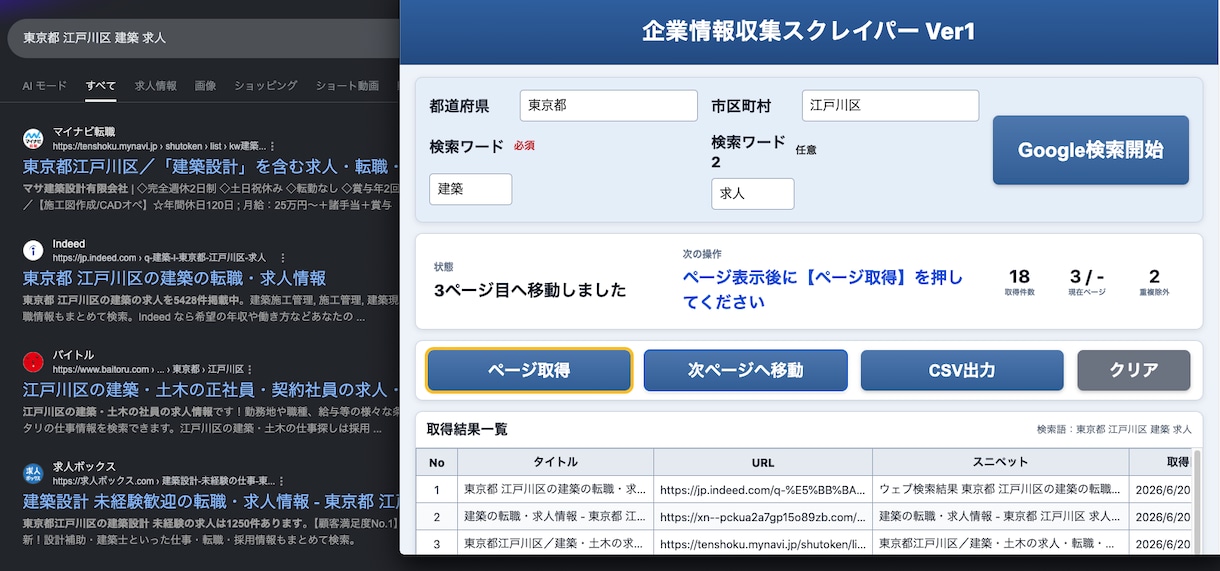Image resolution: width=1220 pixels, height=571 pixels.
Task: Click the バイトル result favicon
Action: 33,361
